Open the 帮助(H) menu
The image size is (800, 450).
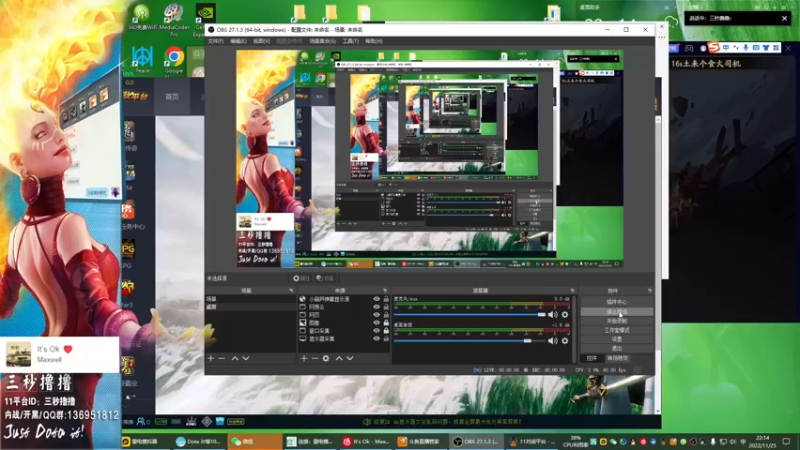click(x=373, y=41)
